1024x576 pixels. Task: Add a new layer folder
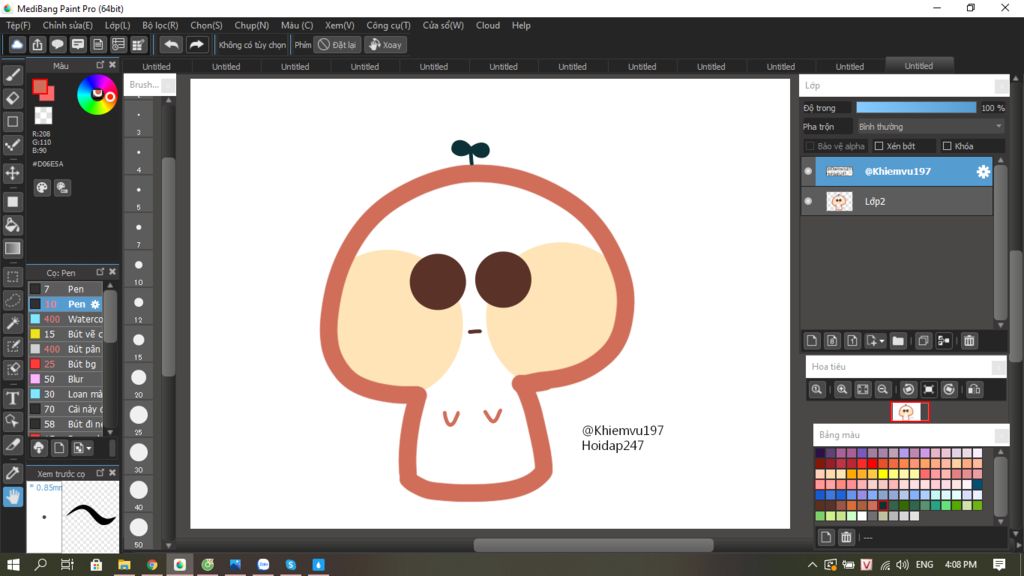[x=898, y=341]
